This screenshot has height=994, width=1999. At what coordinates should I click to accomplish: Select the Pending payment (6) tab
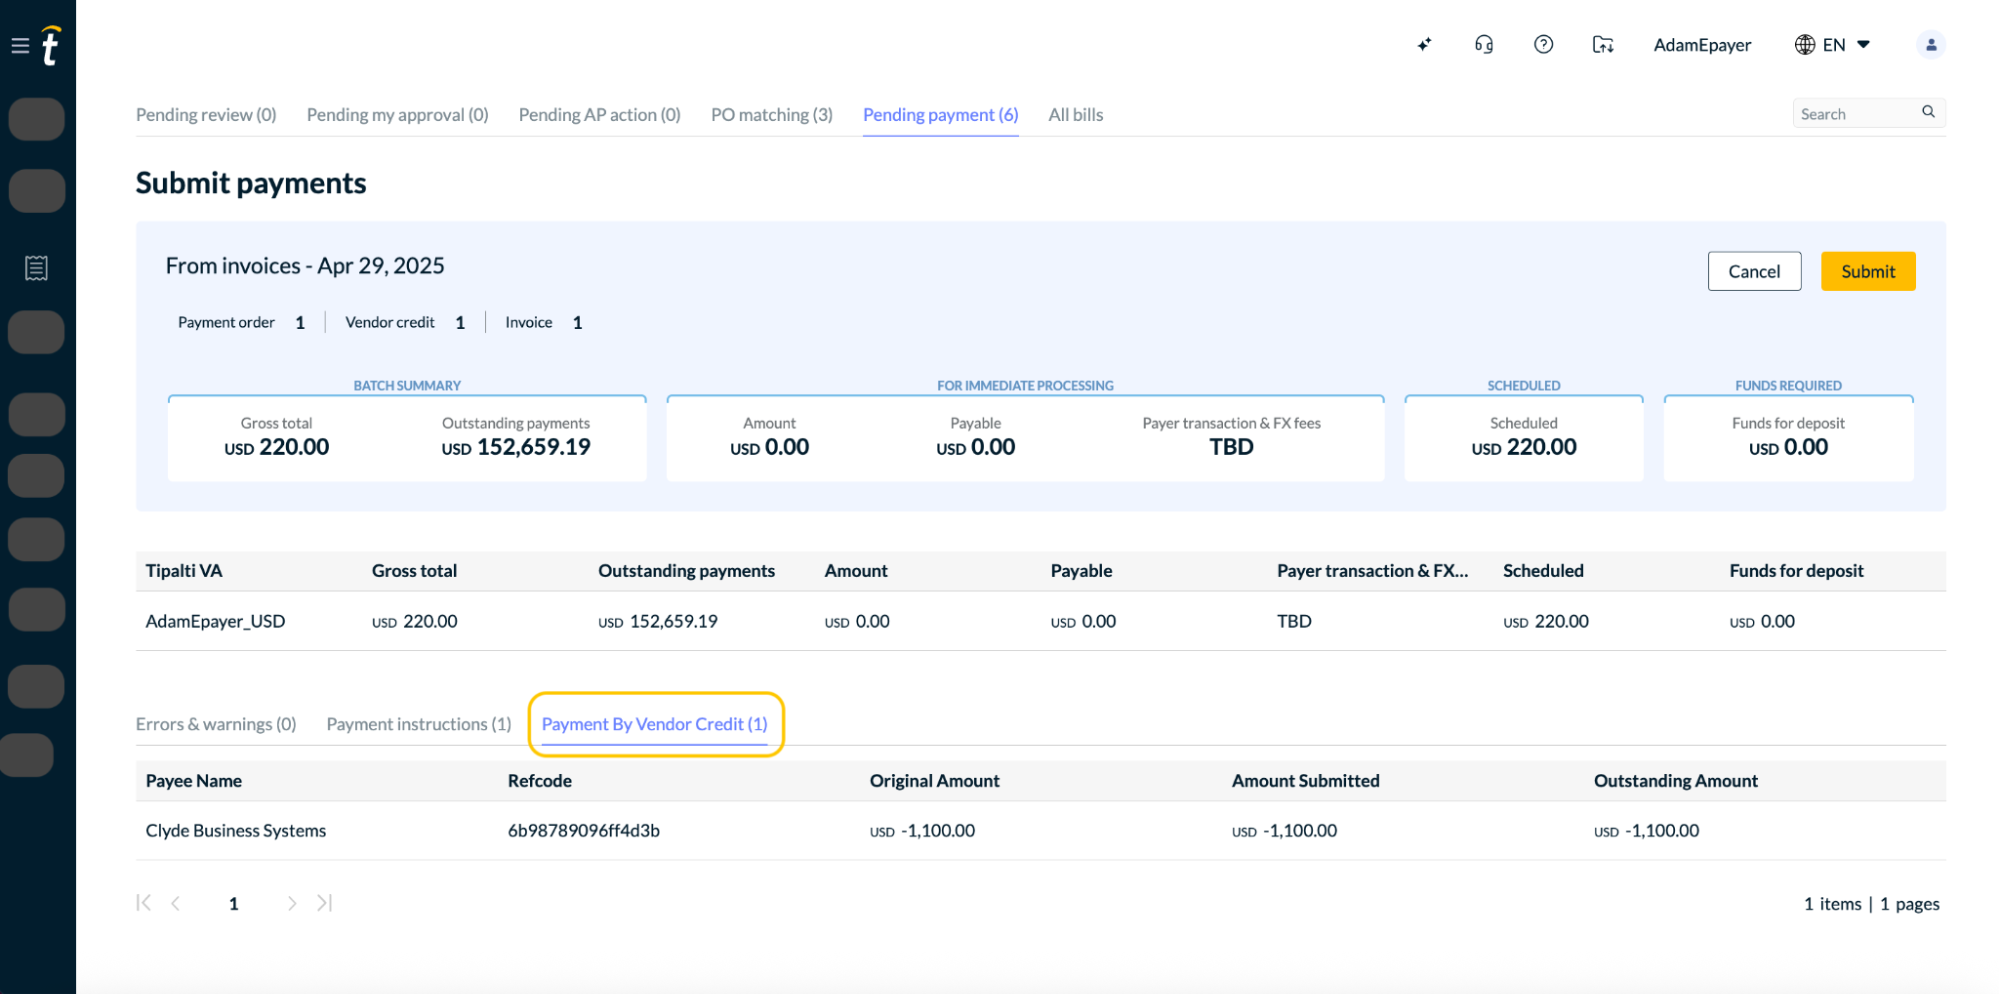click(x=940, y=115)
